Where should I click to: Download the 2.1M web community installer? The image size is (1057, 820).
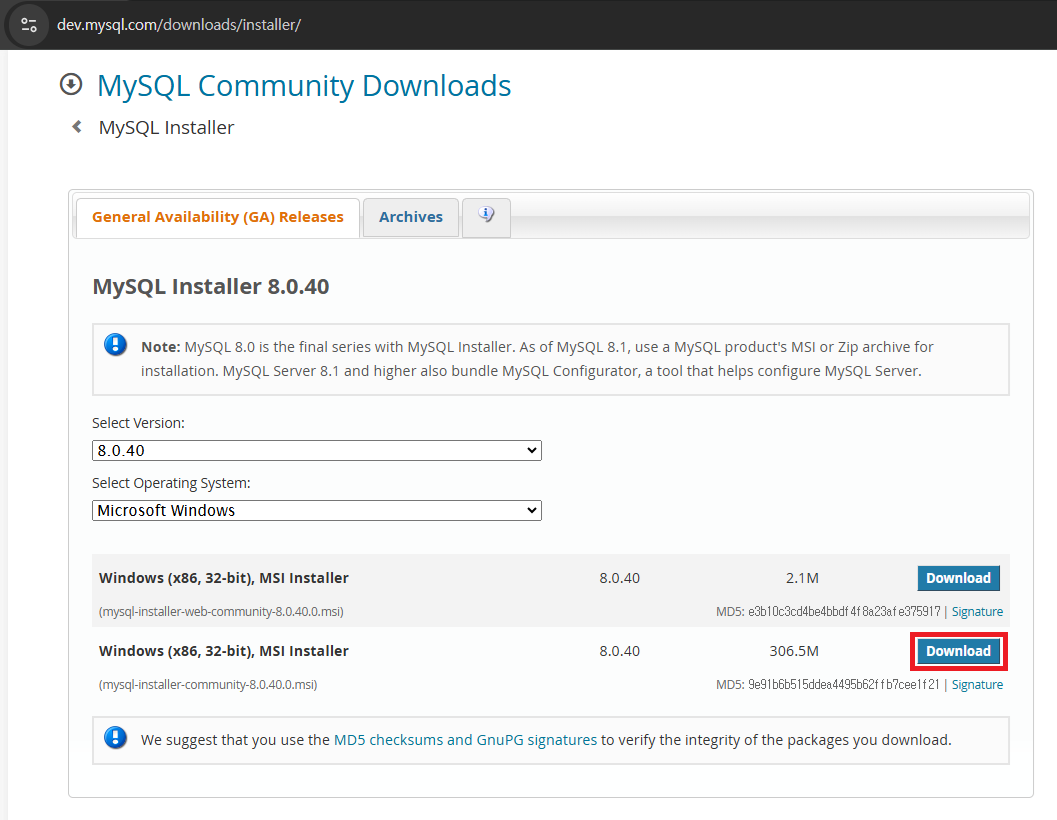click(958, 578)
